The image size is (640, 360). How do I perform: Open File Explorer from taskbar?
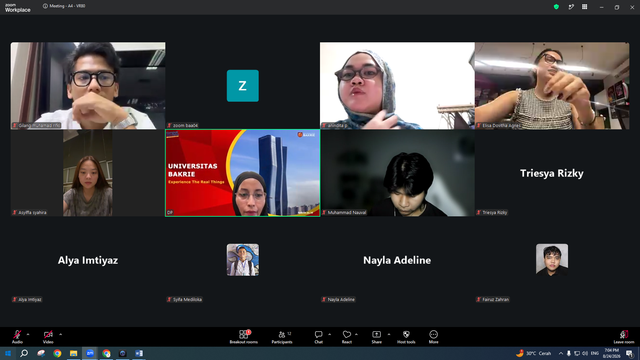tap(73, 353)
